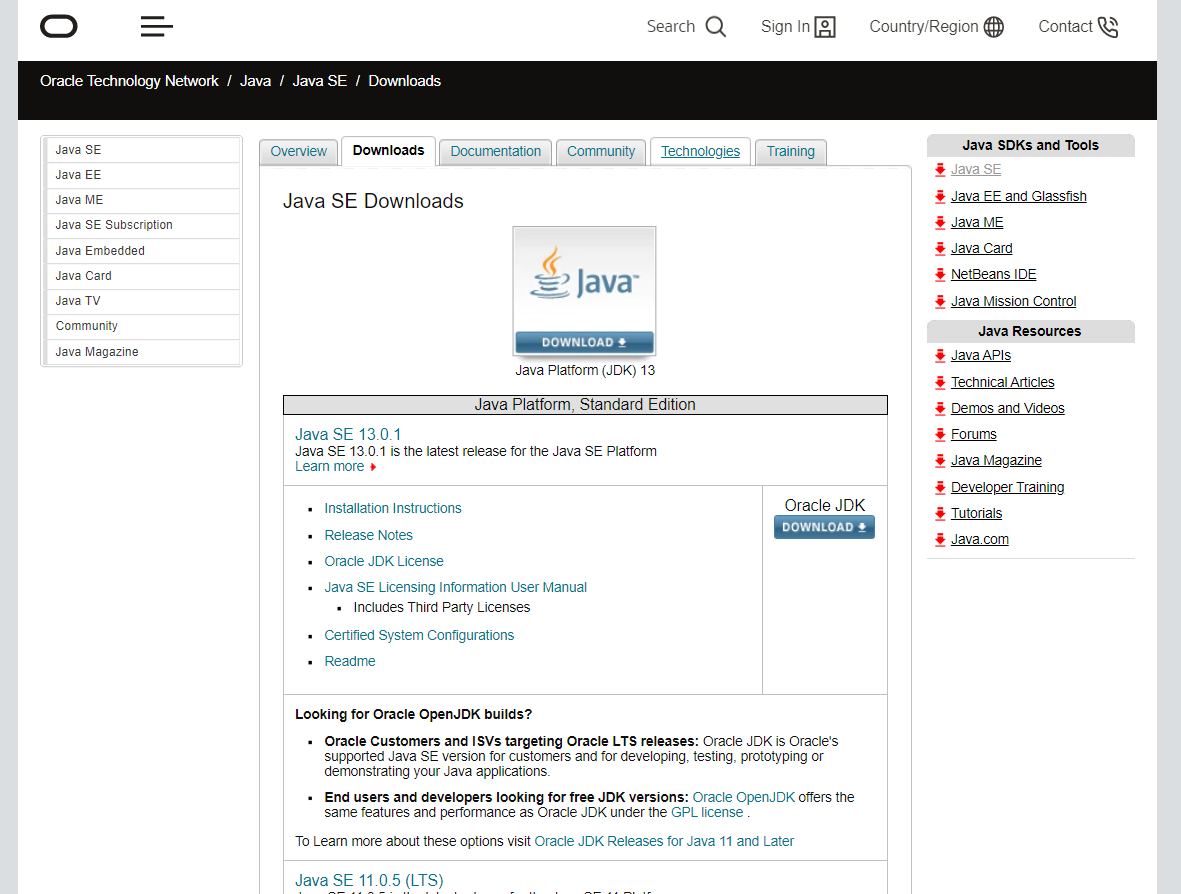Screen dimensions: 1181x894
Task: Open Certified System Configurations link
Action: tap(419, 636)
